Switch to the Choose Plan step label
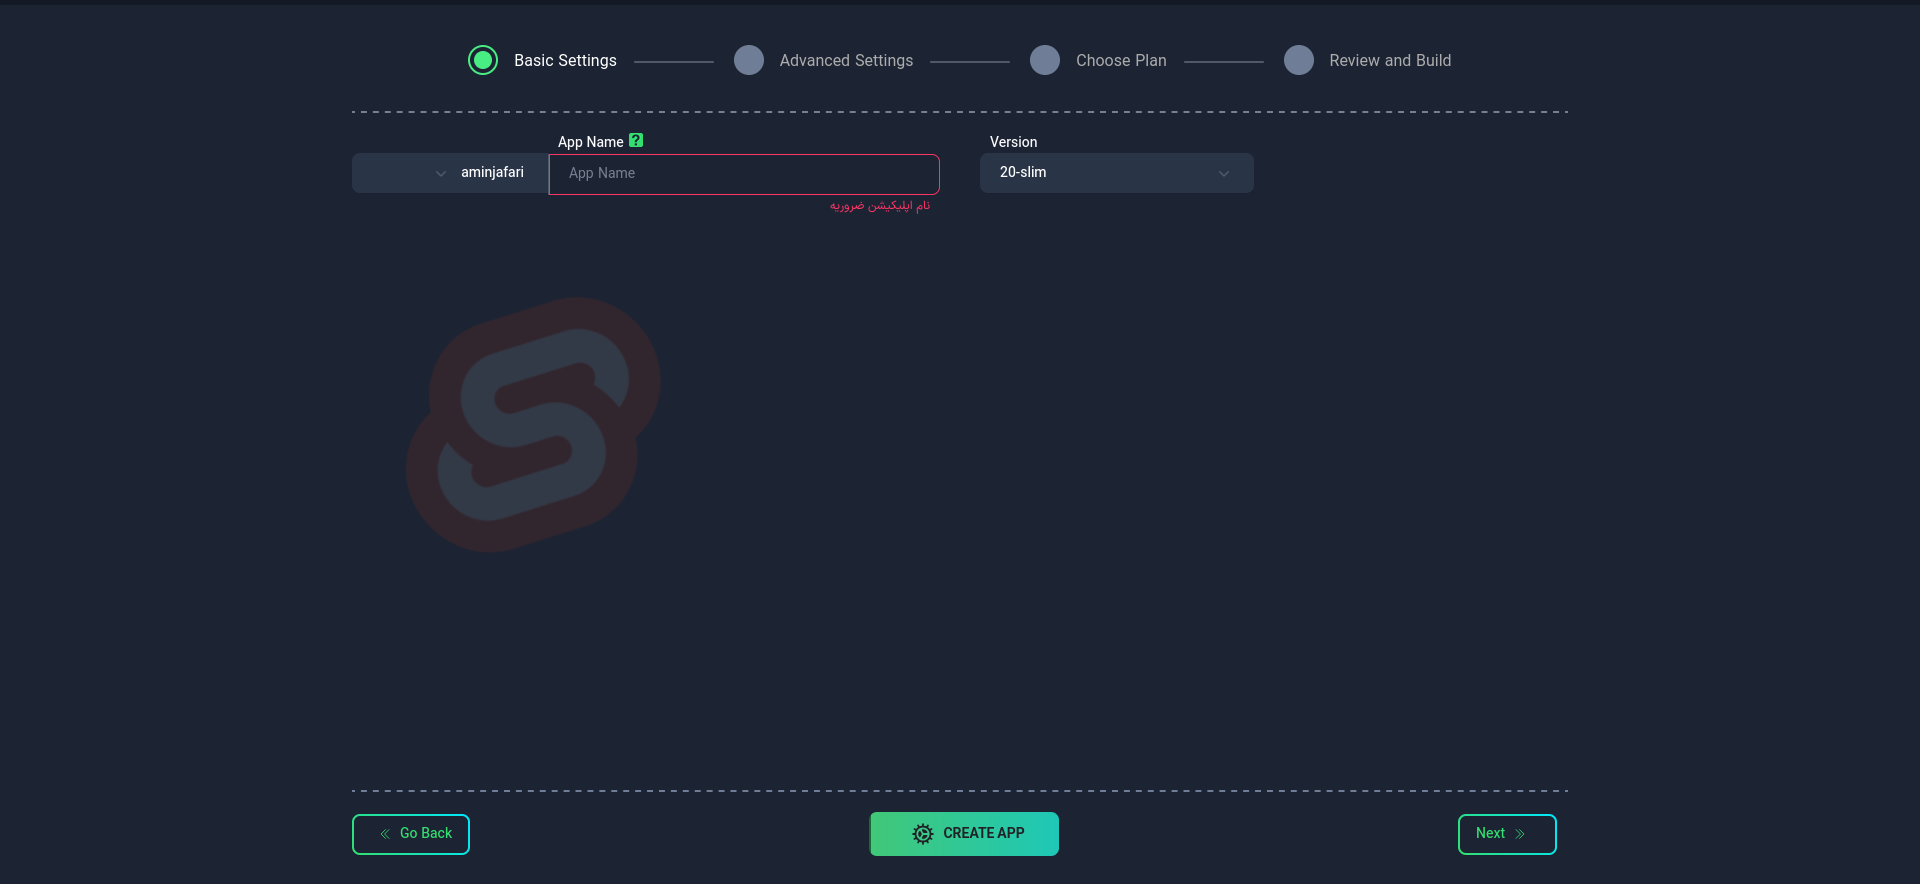The height and width of the screenshot is (884, 1920). pos(1121,60)
